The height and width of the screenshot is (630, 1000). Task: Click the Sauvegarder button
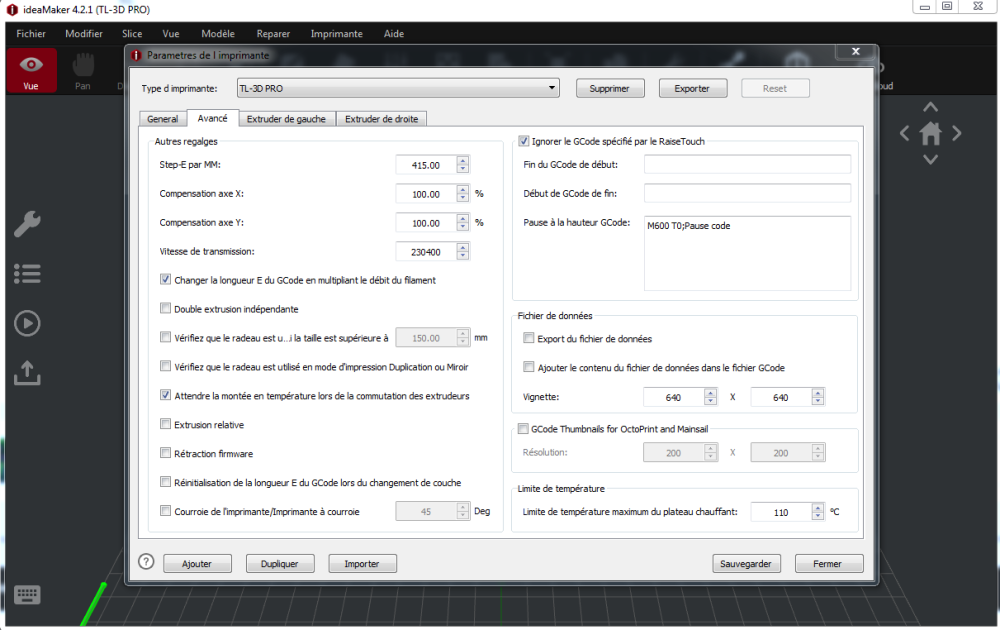746,564
